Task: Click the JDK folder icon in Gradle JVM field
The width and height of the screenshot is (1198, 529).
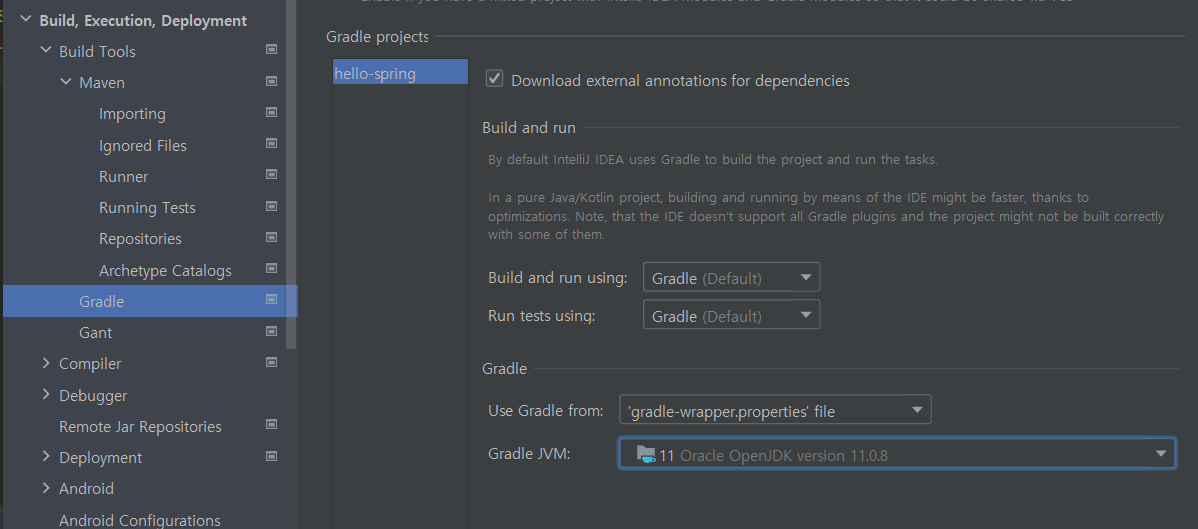Action: pyautogui.click(x=646, y=455)
